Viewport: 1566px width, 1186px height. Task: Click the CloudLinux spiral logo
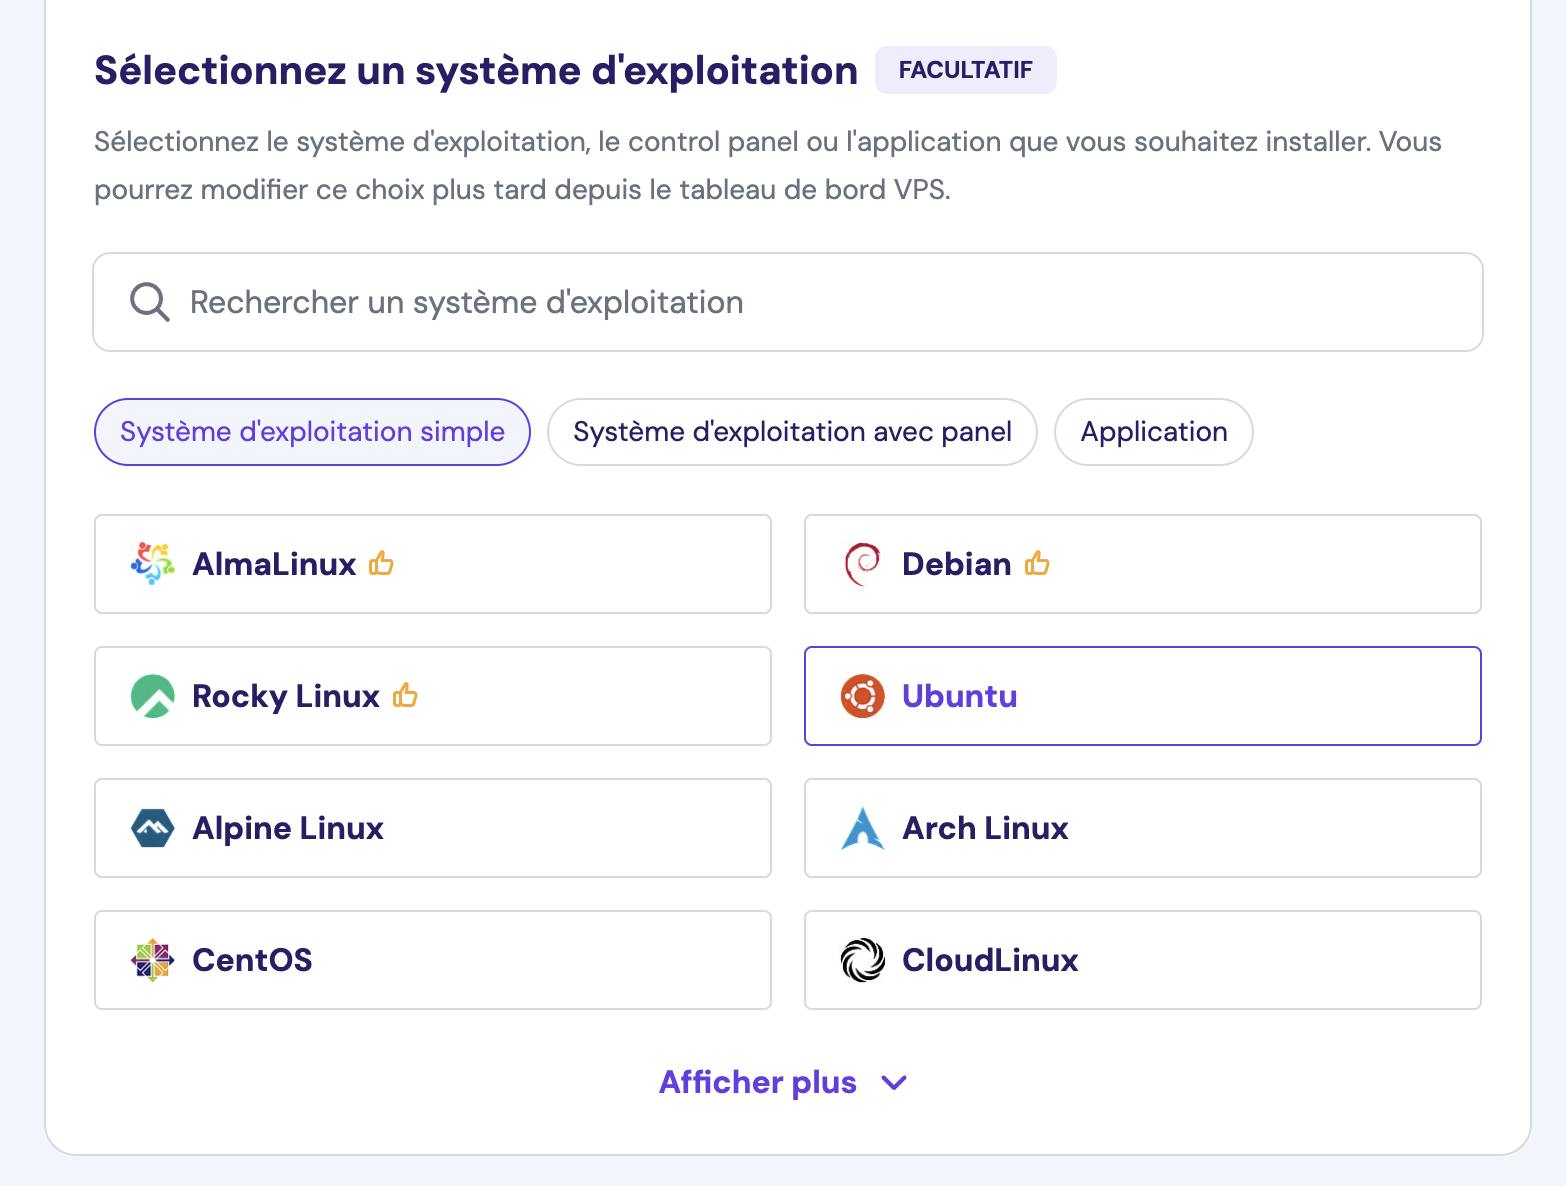(x=863, y=960)
